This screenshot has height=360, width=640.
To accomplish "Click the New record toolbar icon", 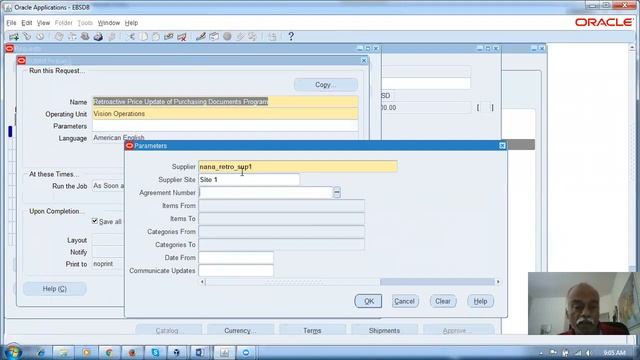I will [x=13, y=37].
